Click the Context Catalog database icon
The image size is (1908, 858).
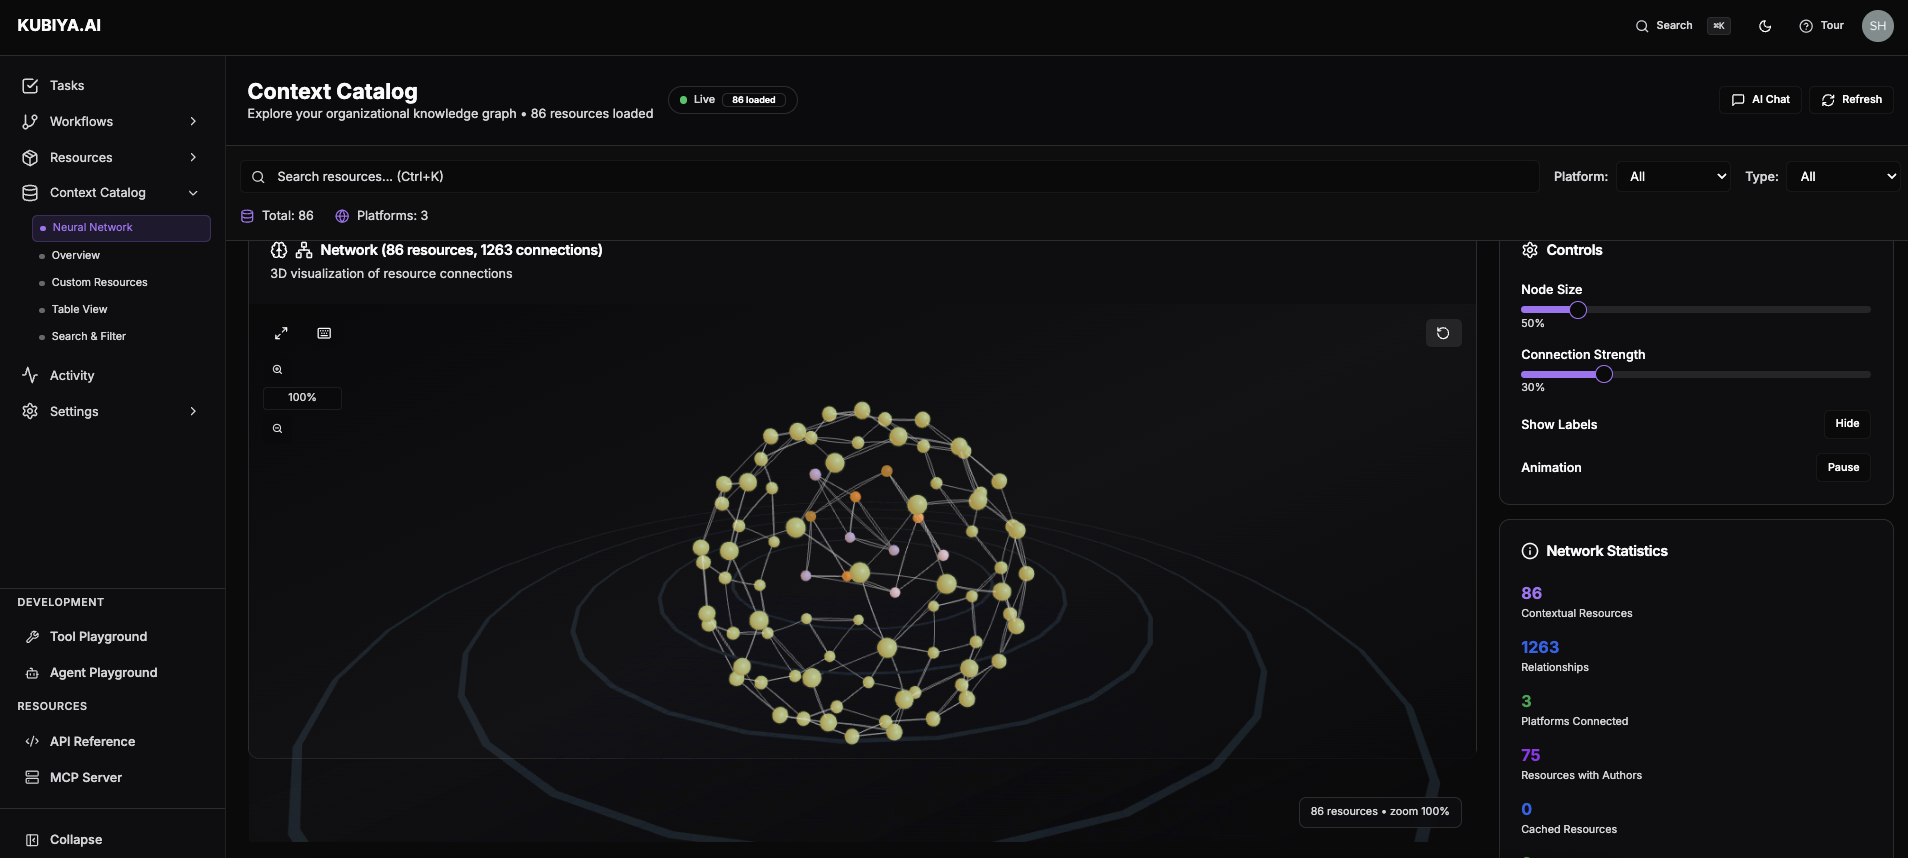click(30, 193)
